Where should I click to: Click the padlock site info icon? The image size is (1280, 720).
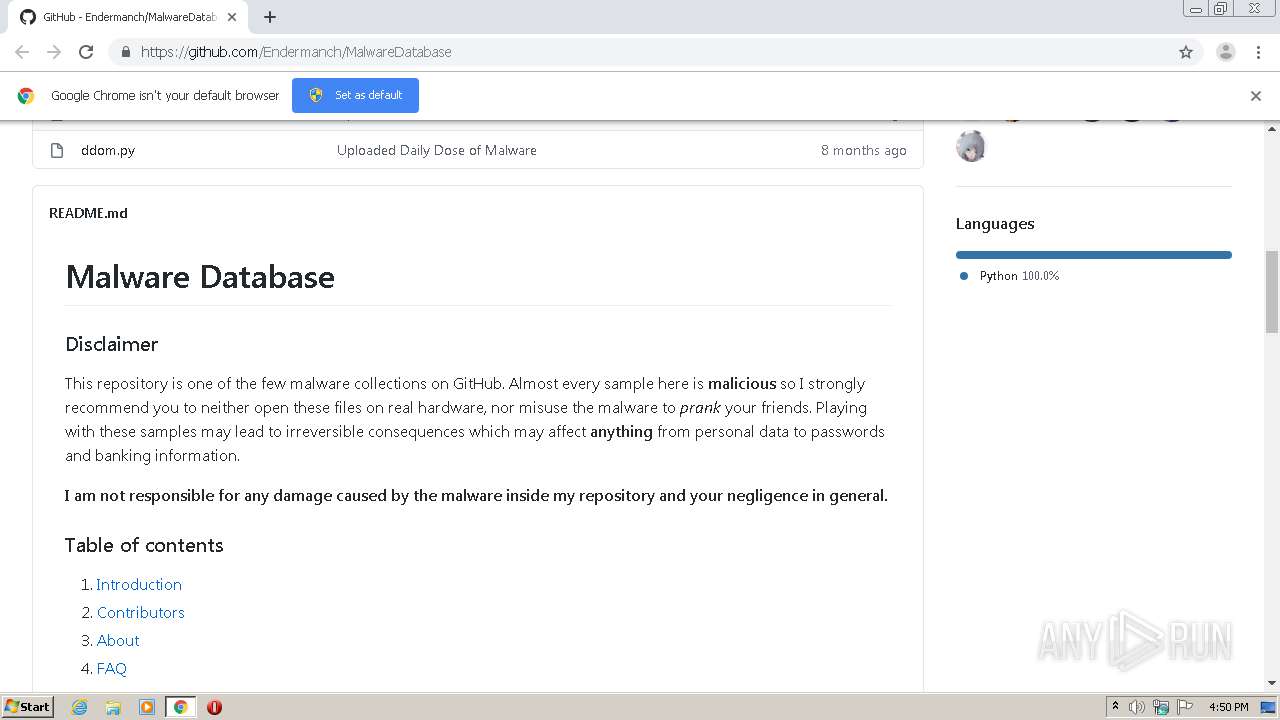125,52
